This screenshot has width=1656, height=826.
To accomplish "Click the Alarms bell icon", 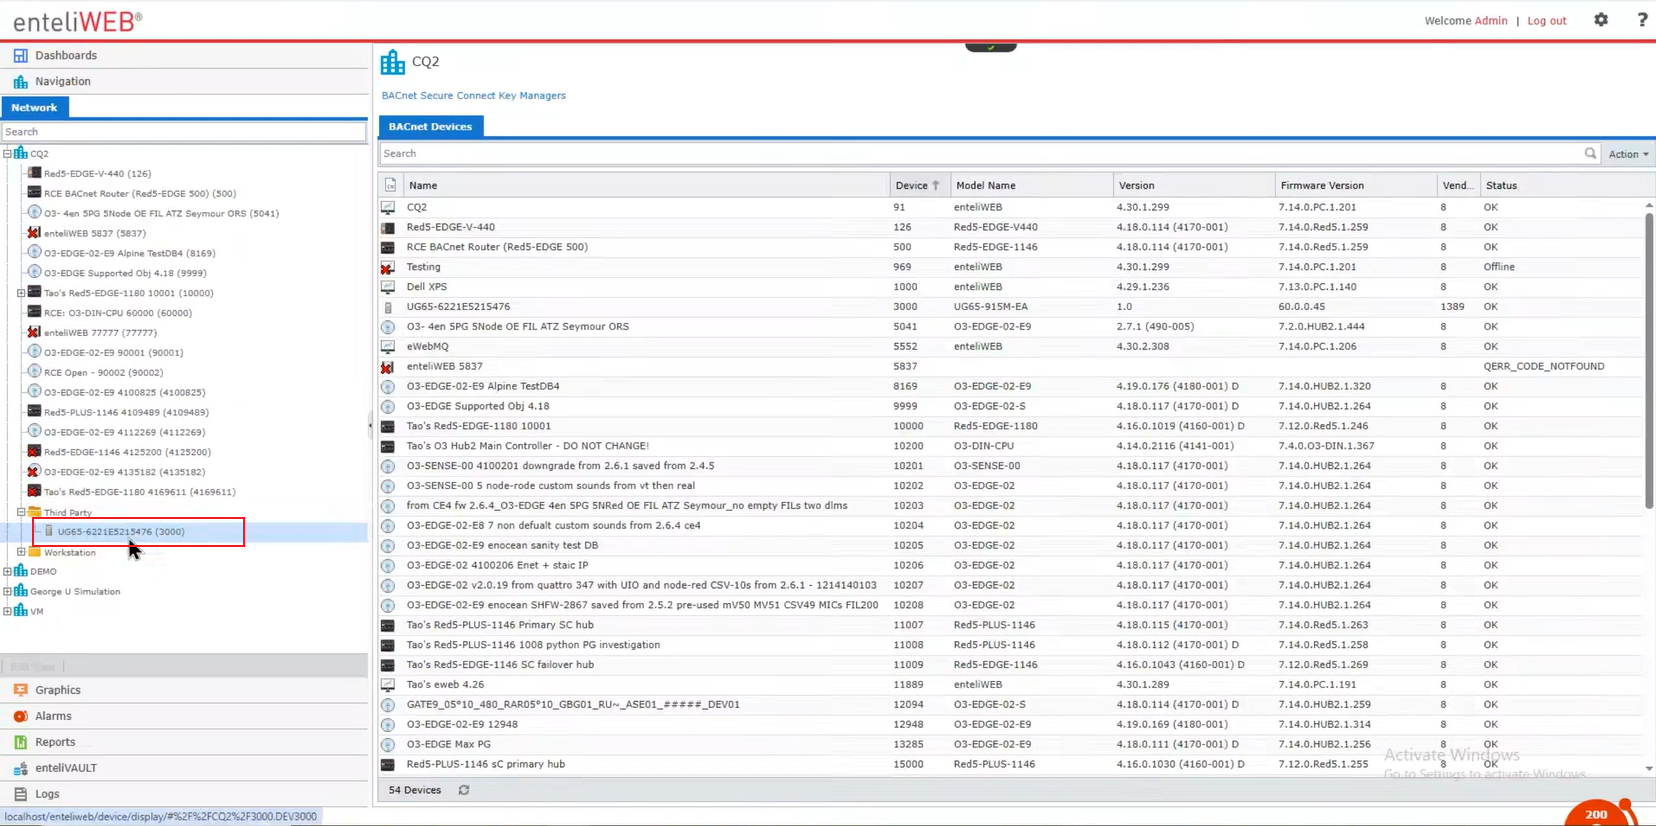I will (x=20, y=716).
